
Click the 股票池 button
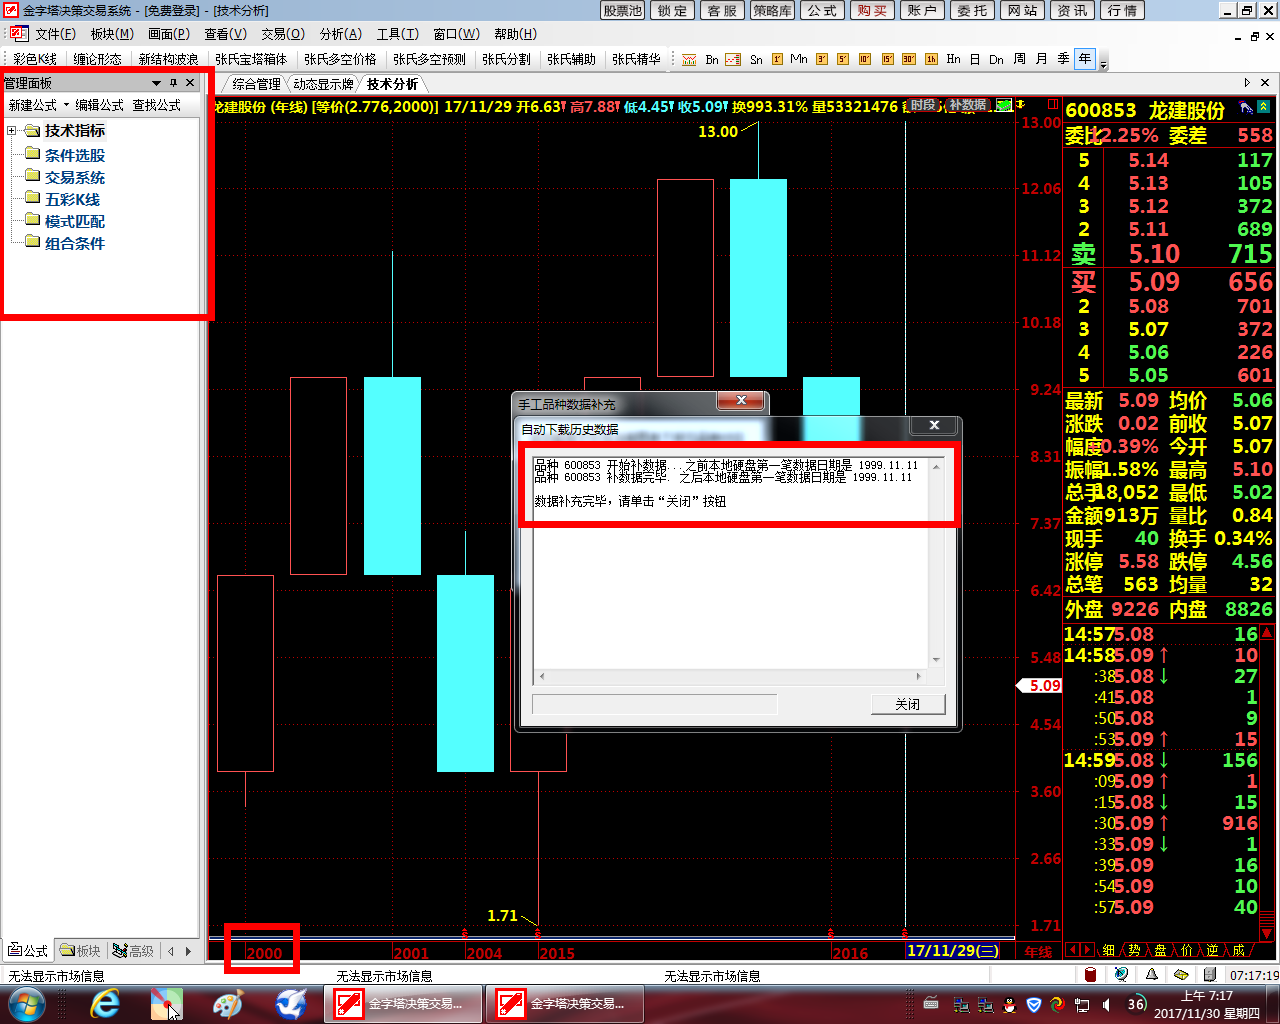point(622,10)
